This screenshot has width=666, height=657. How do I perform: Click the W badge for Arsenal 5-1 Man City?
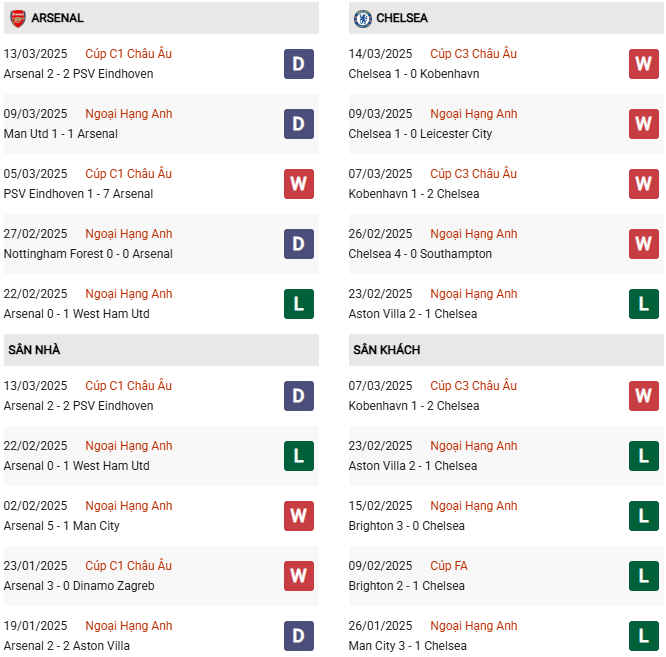[x=299, y=516]
